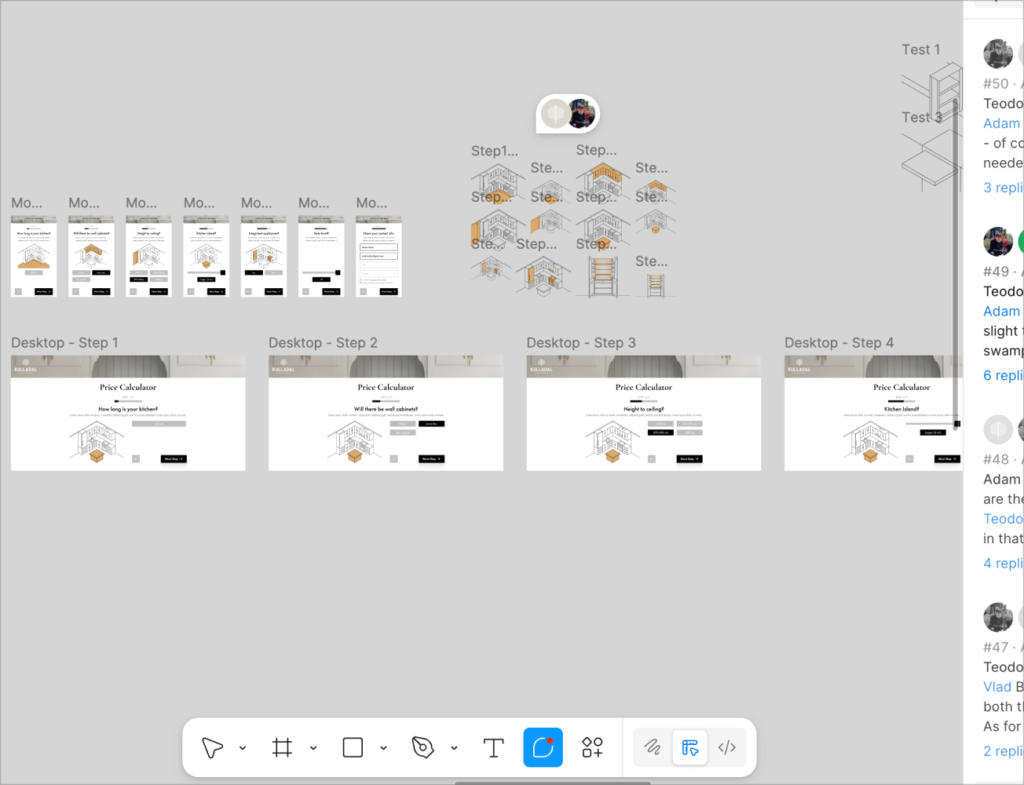This screenshot has height=785, width=1024.
Task: Open the Actions and components tool
Action: (593, 747)
